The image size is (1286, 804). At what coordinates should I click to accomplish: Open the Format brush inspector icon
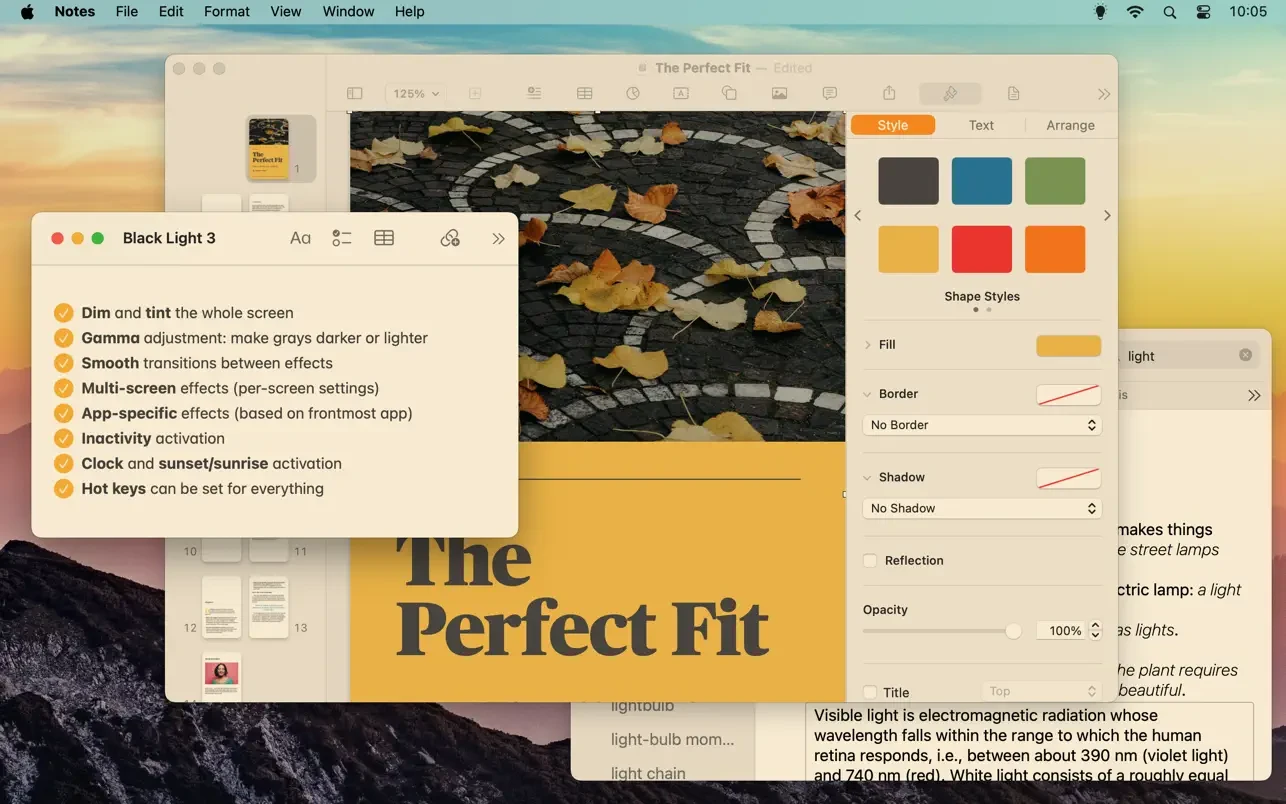[x=950, y=93]
